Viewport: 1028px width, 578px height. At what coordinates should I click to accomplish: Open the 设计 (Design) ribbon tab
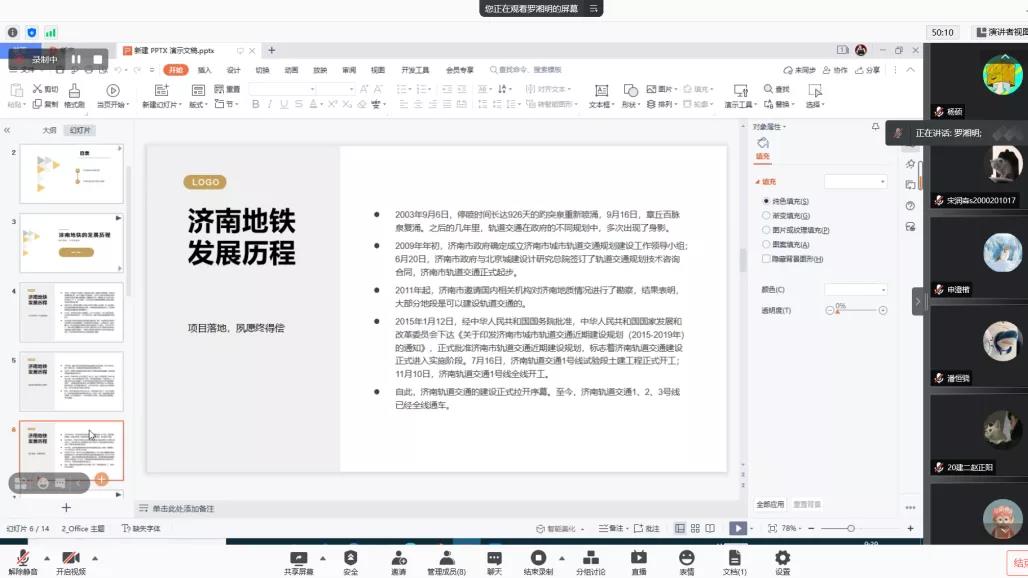pos(233,70)
